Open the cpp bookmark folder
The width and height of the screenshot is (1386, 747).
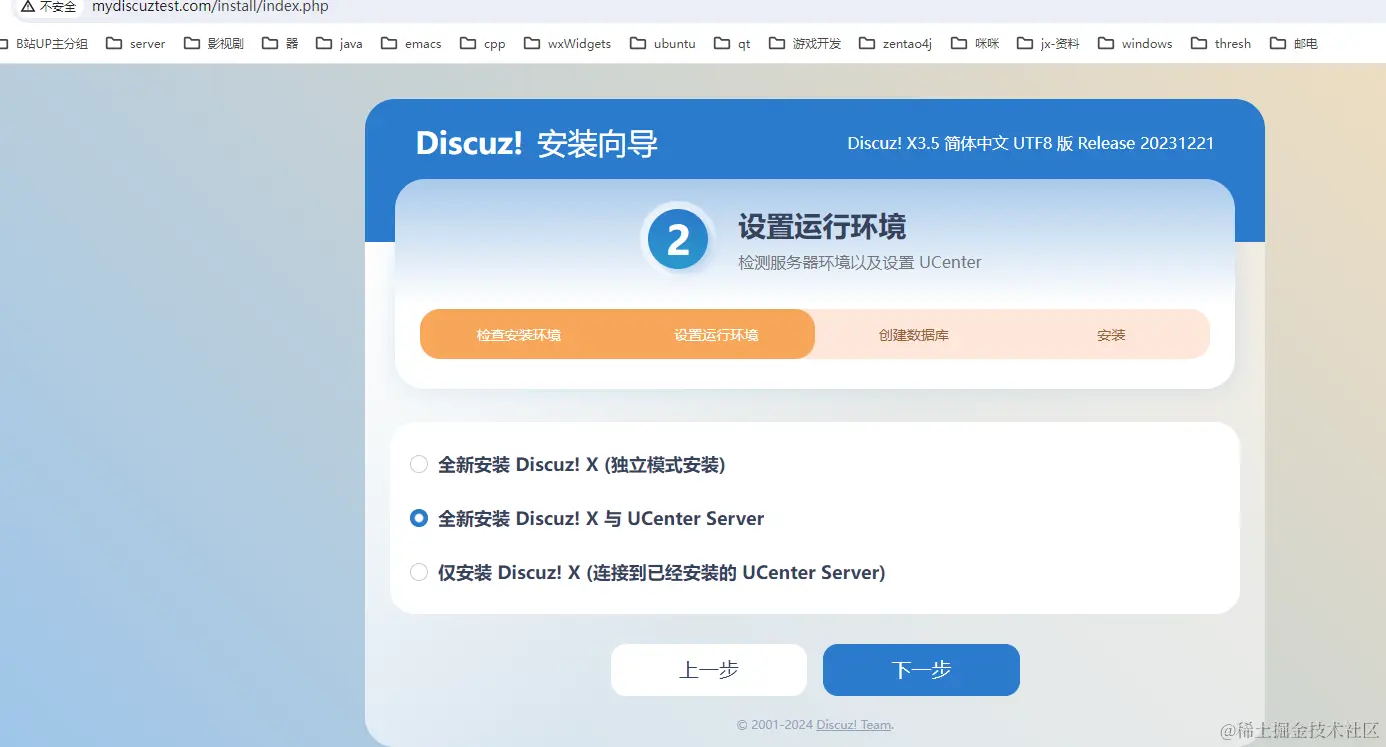click(x=482, y=43)
